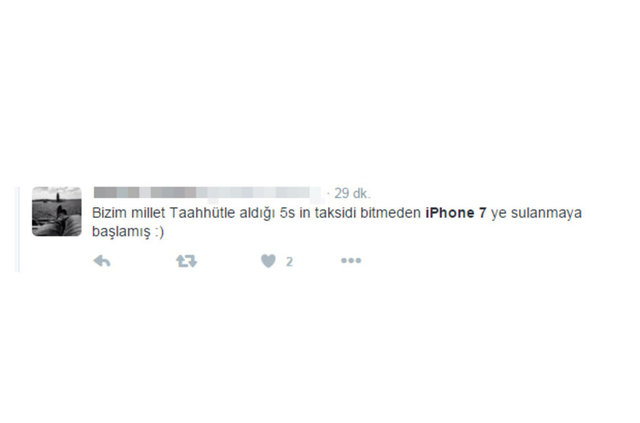640x423 pixels.
Task: Select the word taksidi in tweet
Action: pos(335,213)
